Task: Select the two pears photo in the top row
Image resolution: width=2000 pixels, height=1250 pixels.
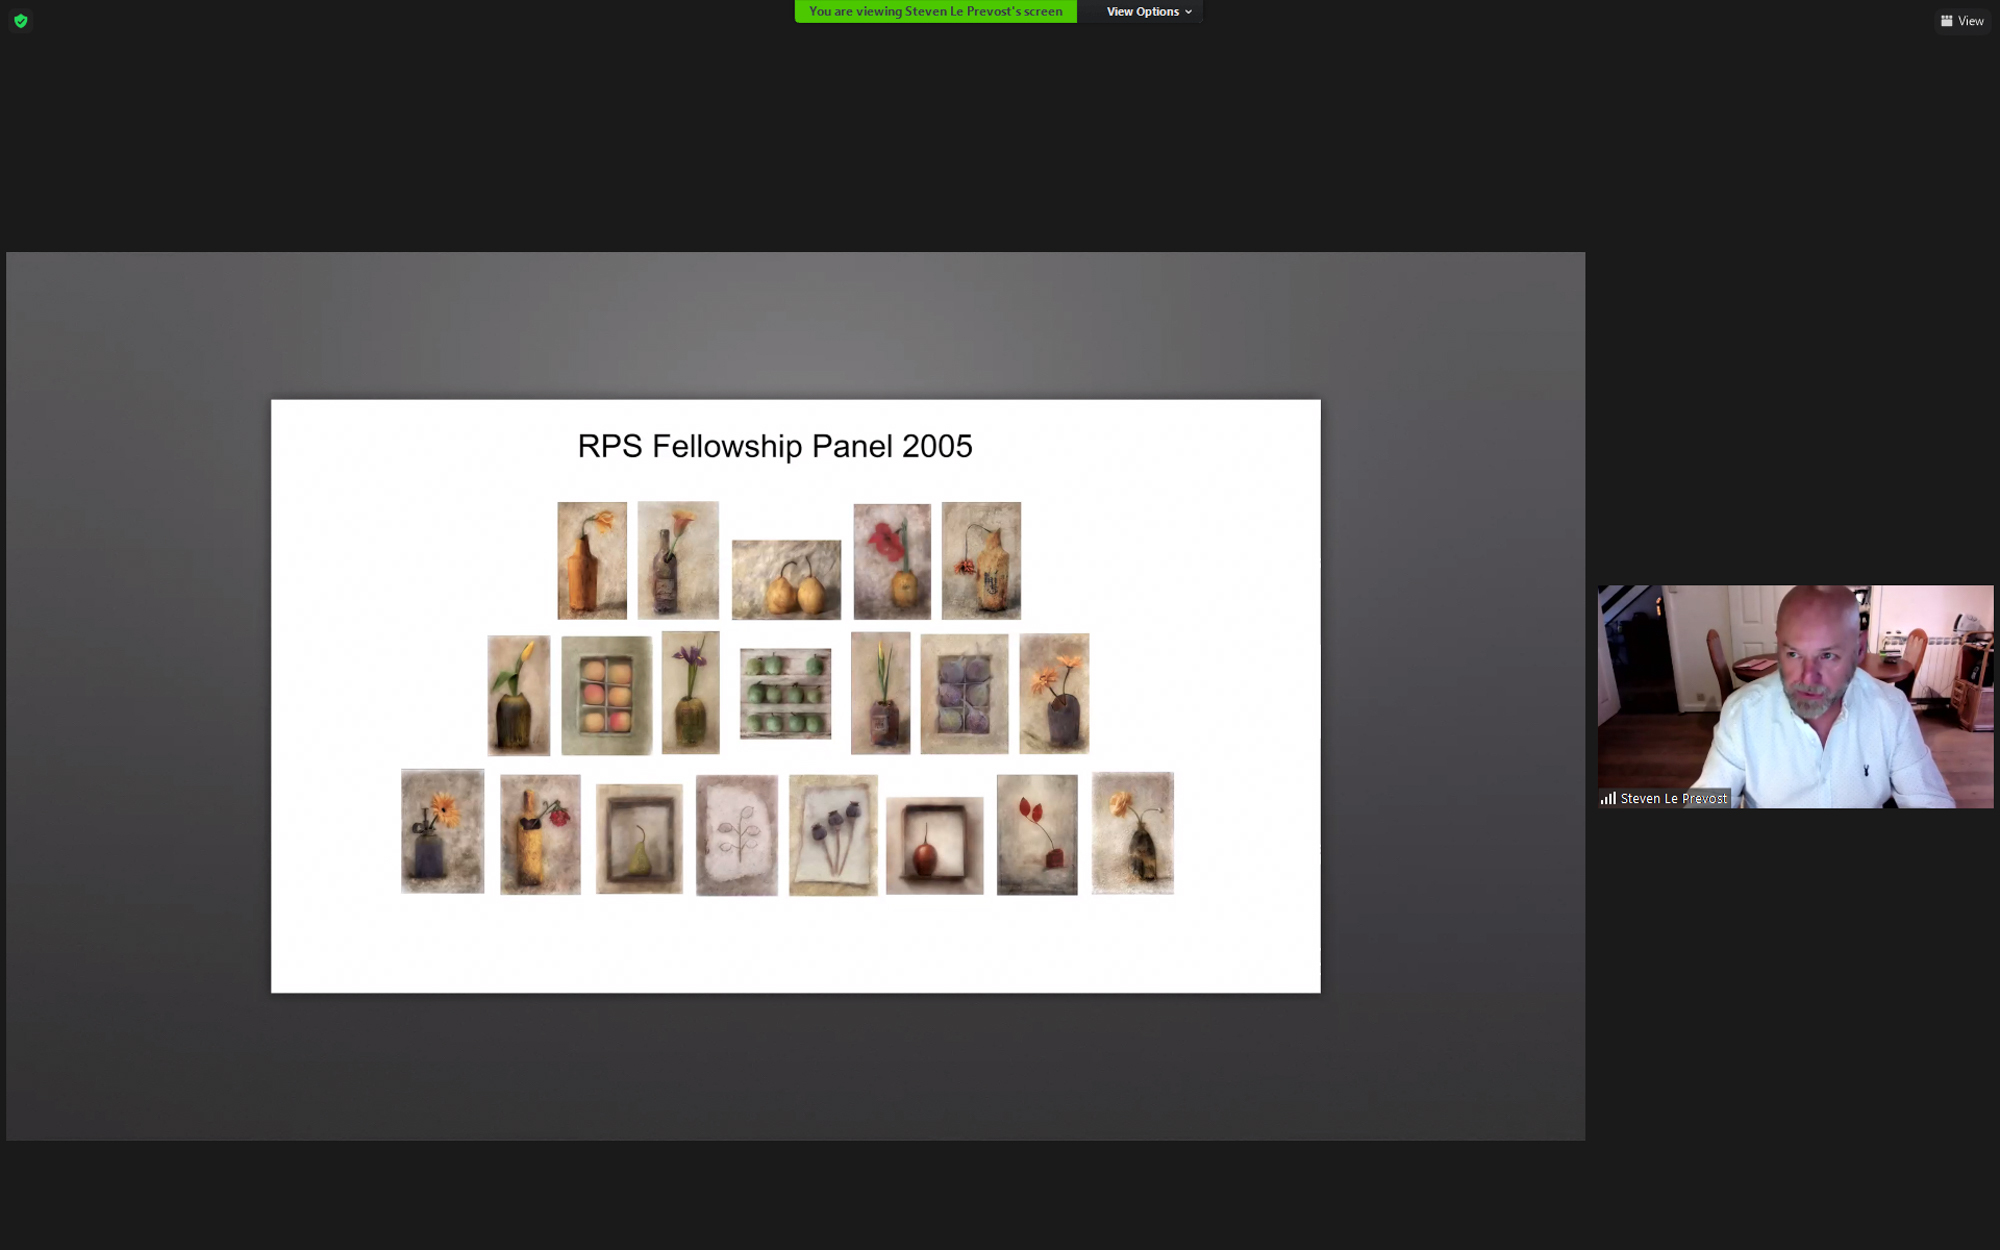Action: click(786, 580)
